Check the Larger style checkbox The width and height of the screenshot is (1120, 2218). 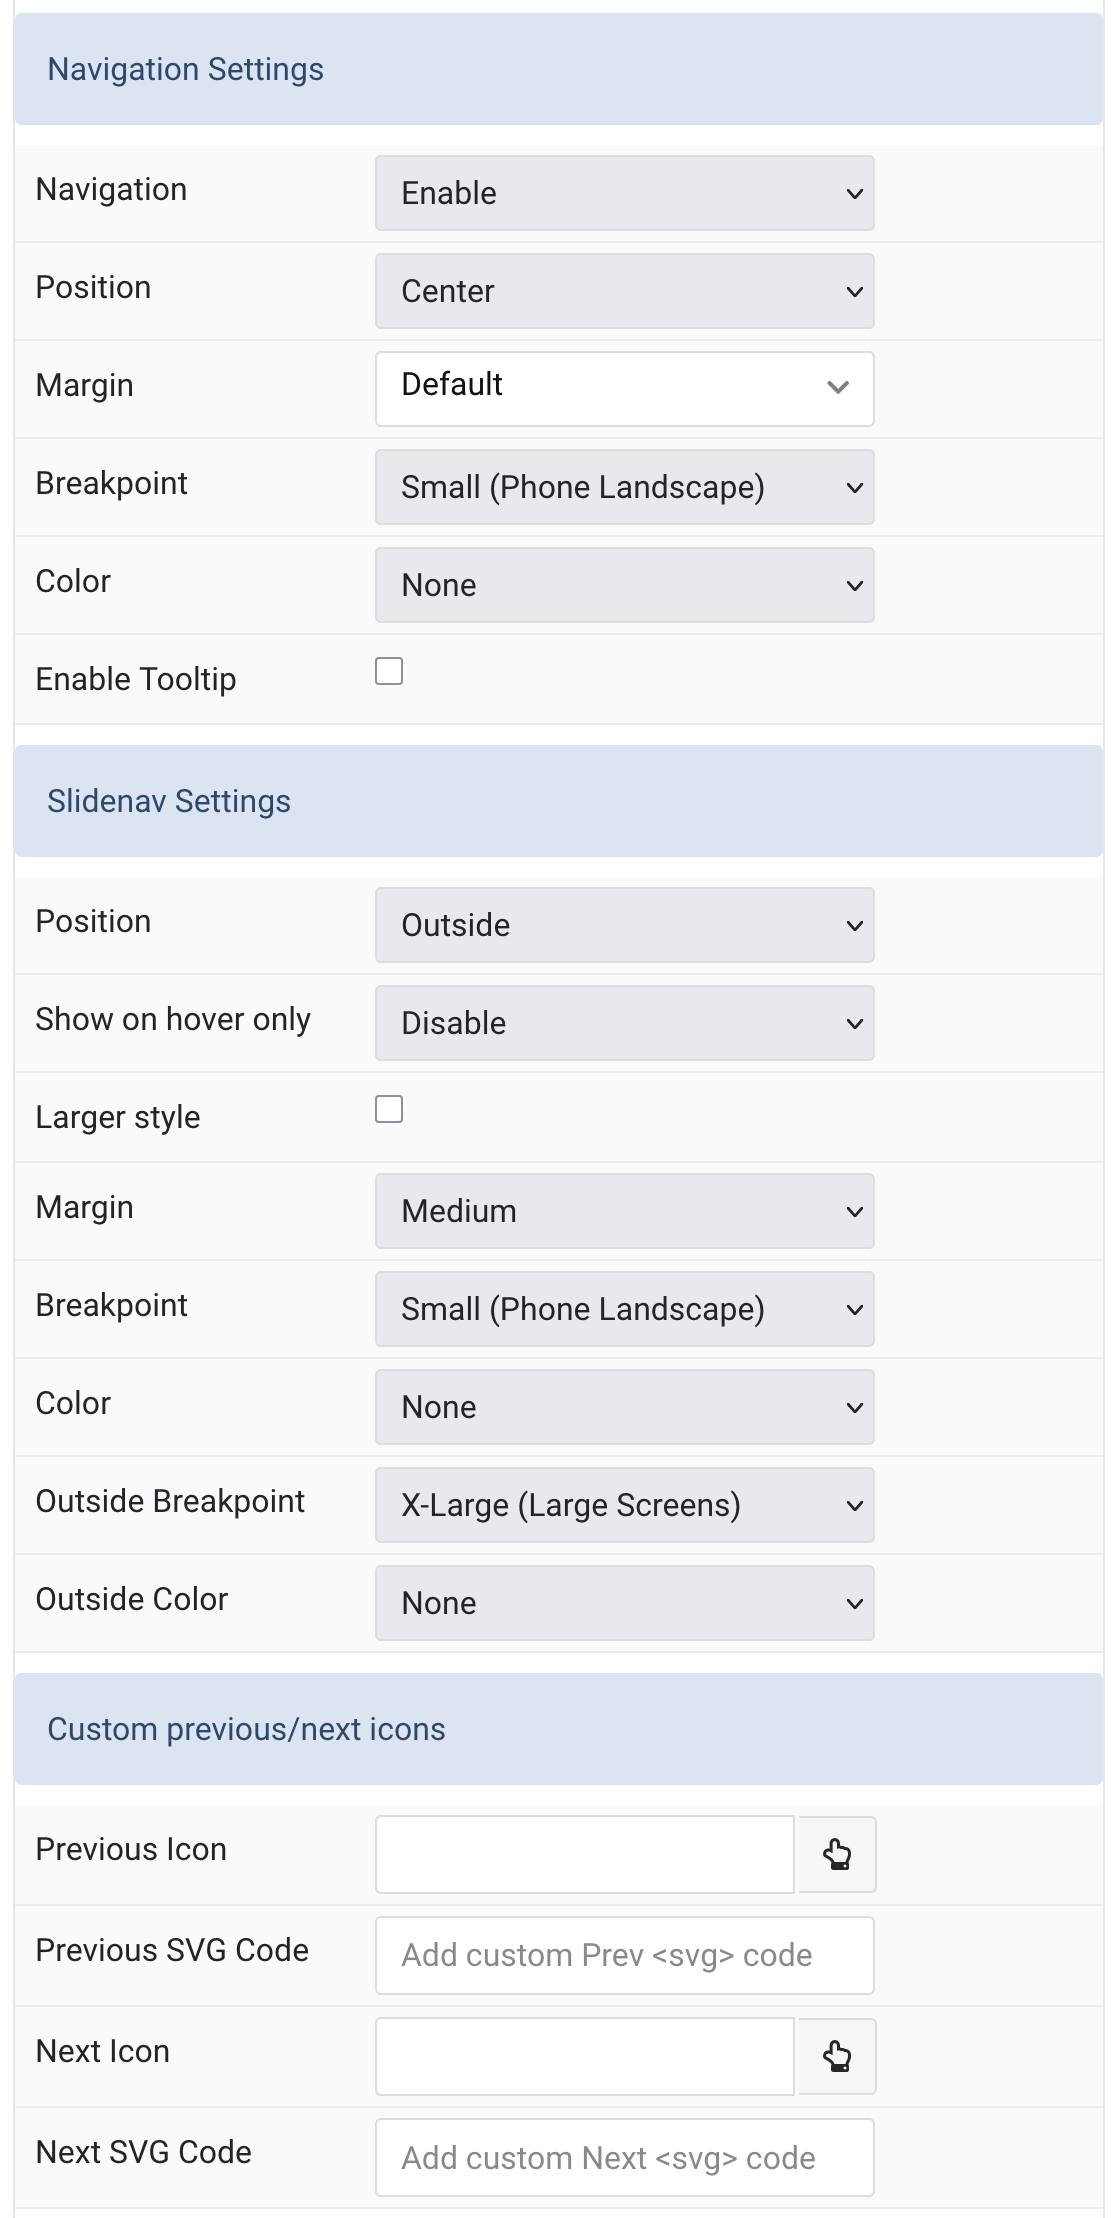pyautogui.click(x=389, y=1109)
